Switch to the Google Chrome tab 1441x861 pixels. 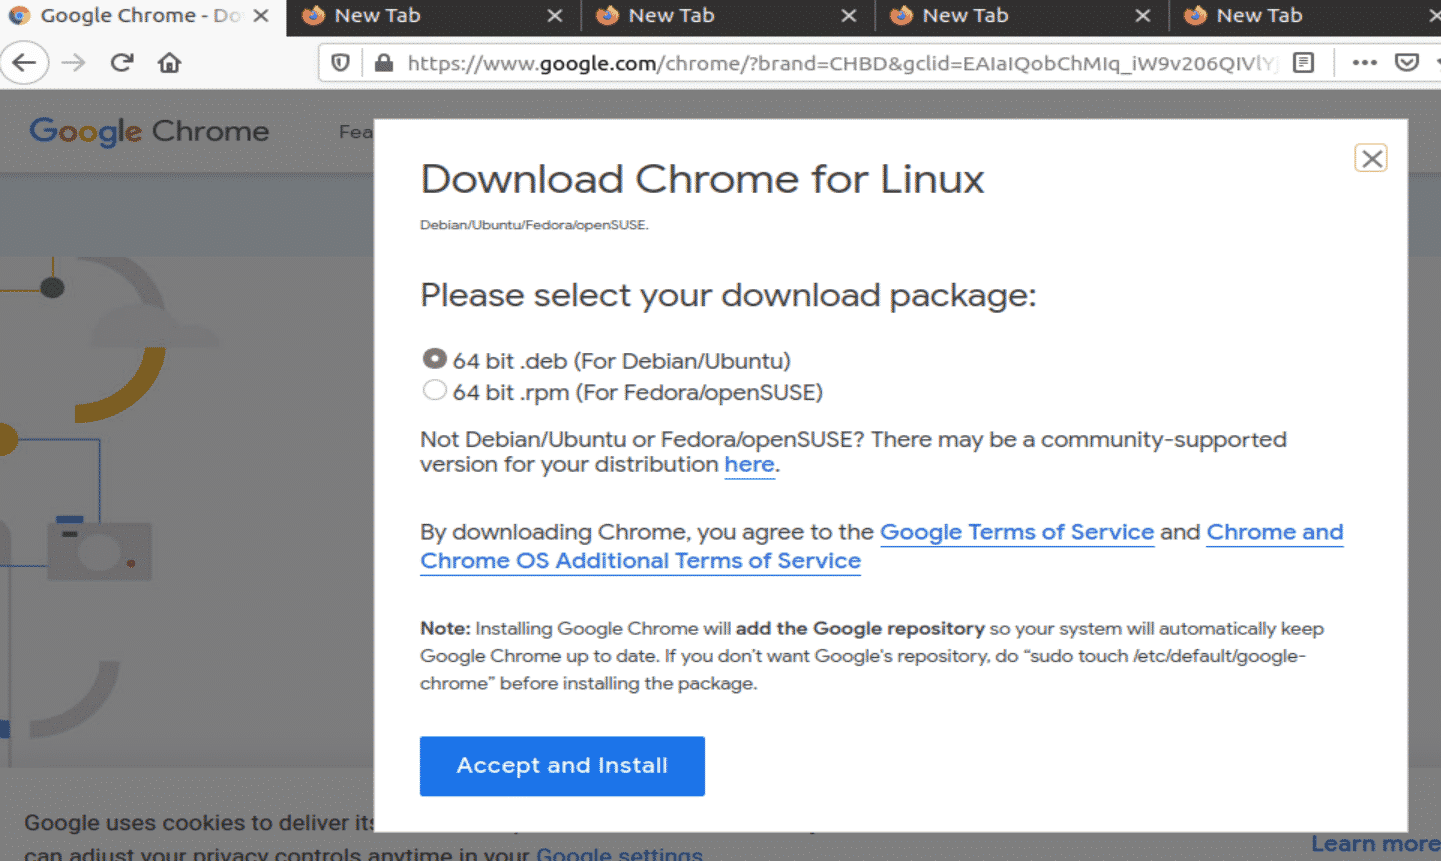click(x=130, y=16)
